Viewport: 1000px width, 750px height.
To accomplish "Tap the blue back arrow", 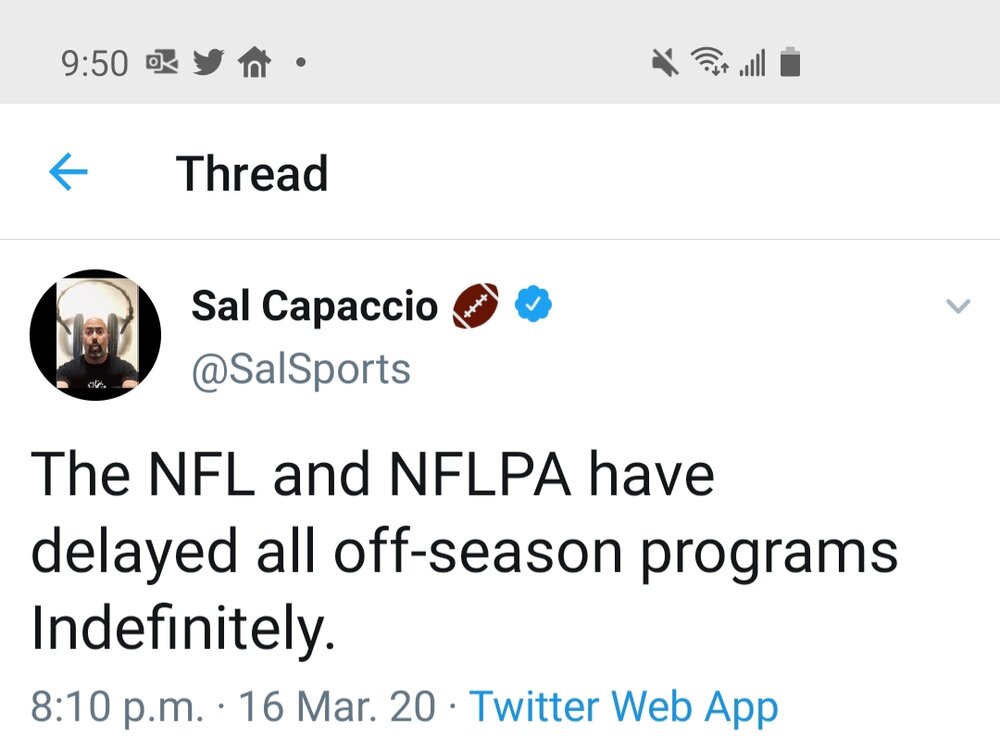I will (x=68, y=172).
